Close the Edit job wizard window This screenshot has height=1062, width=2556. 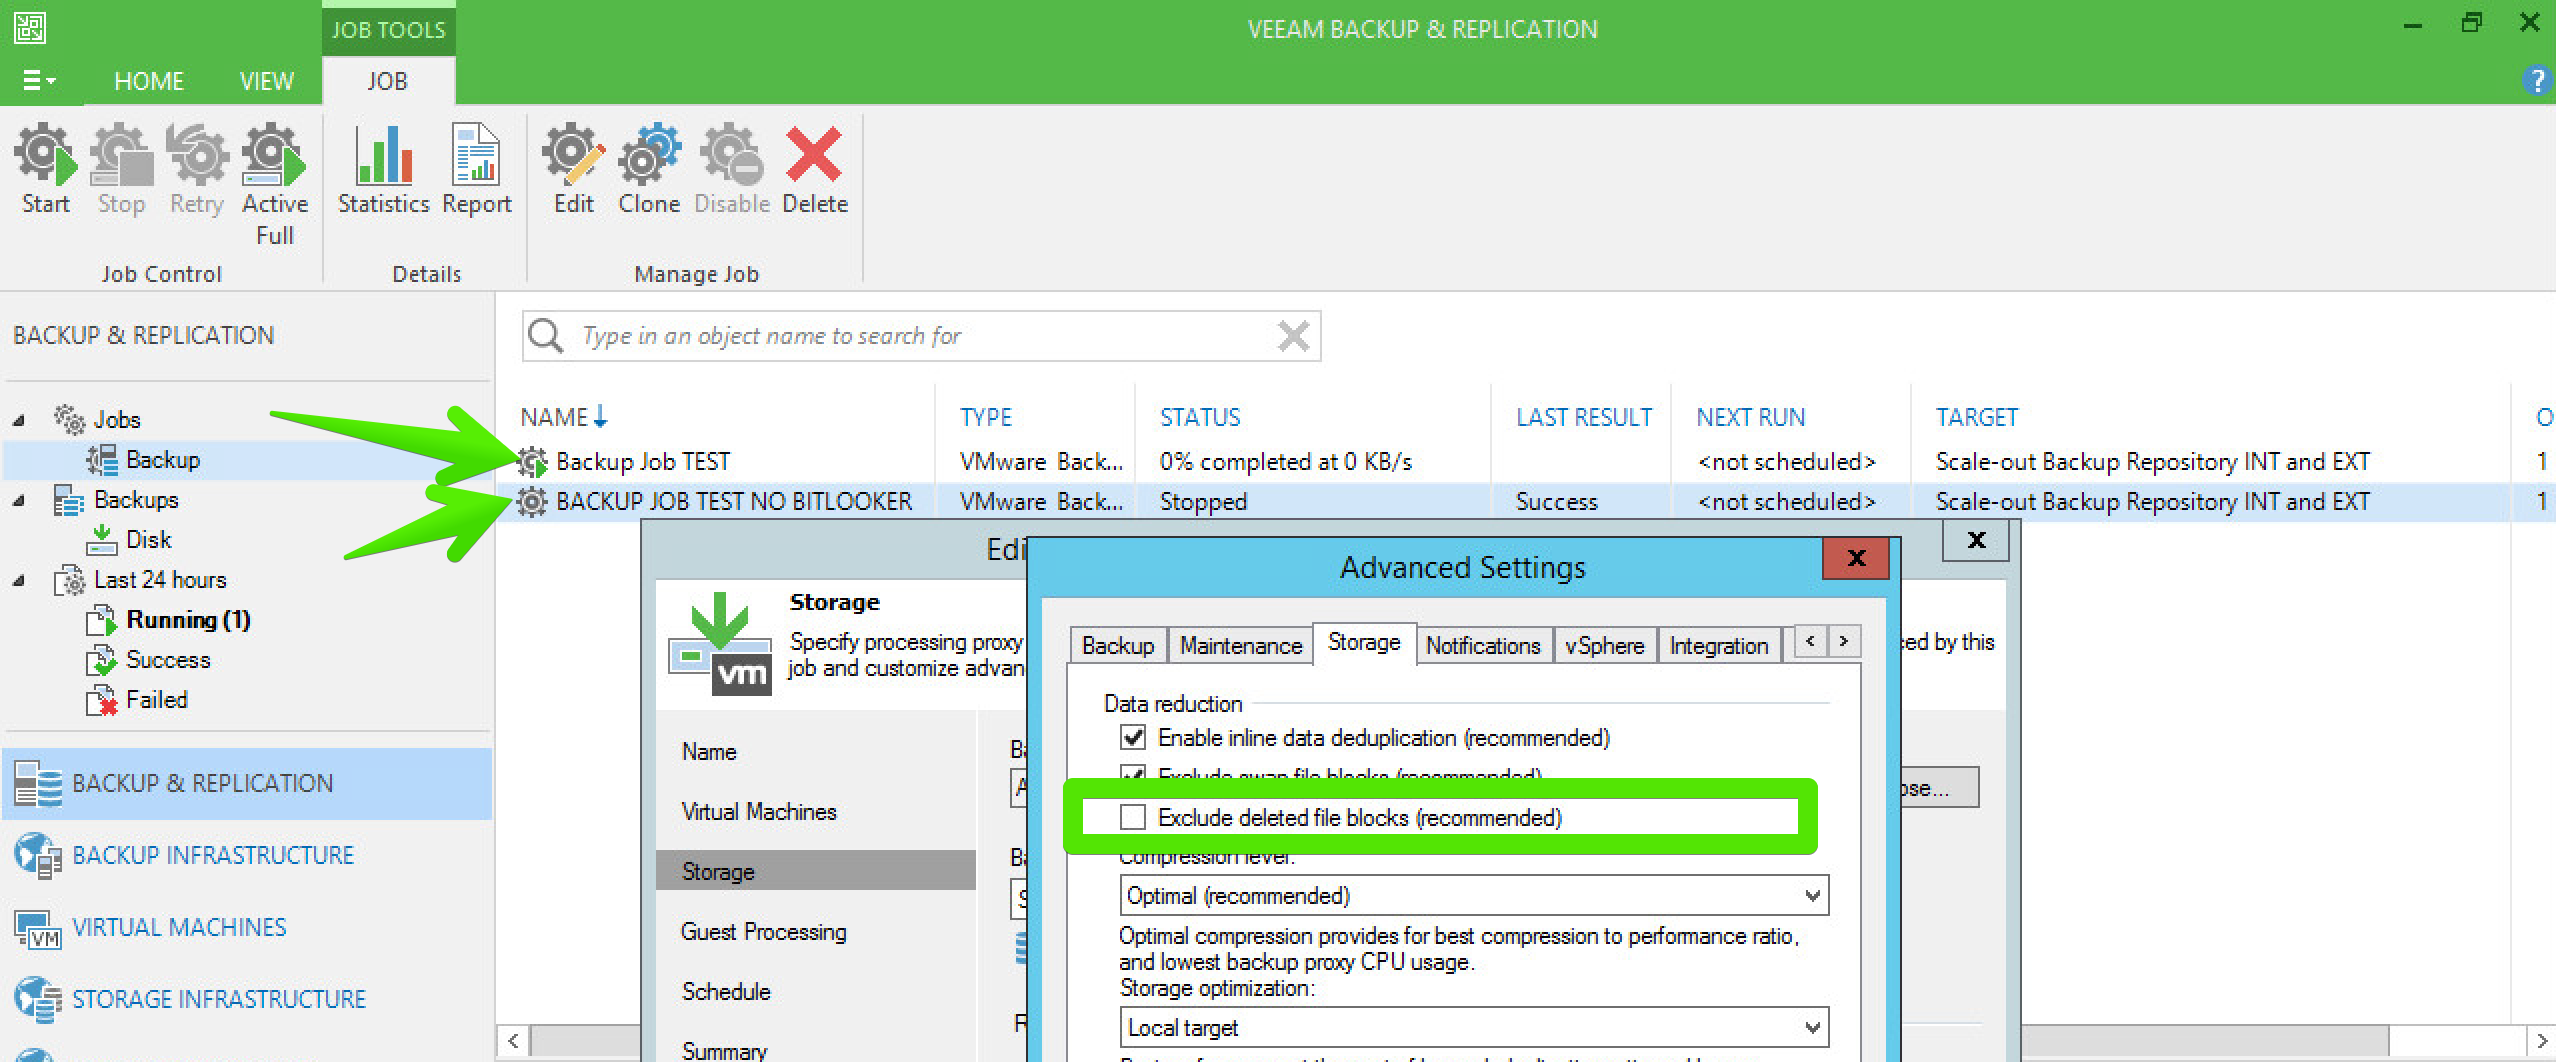click(1976, 540)
